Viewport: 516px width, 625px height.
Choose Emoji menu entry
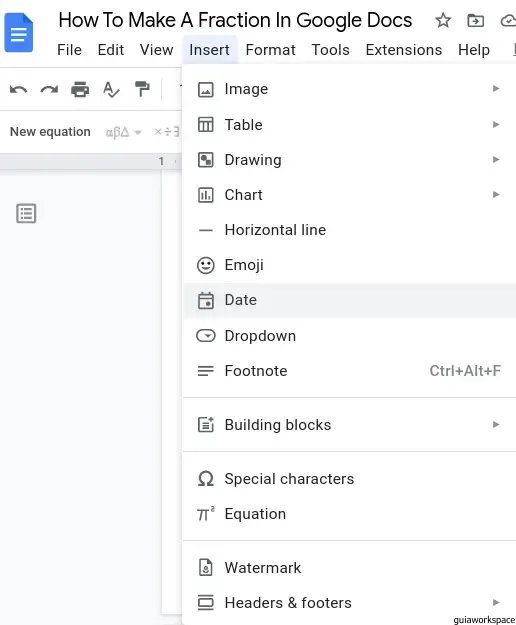349,265
